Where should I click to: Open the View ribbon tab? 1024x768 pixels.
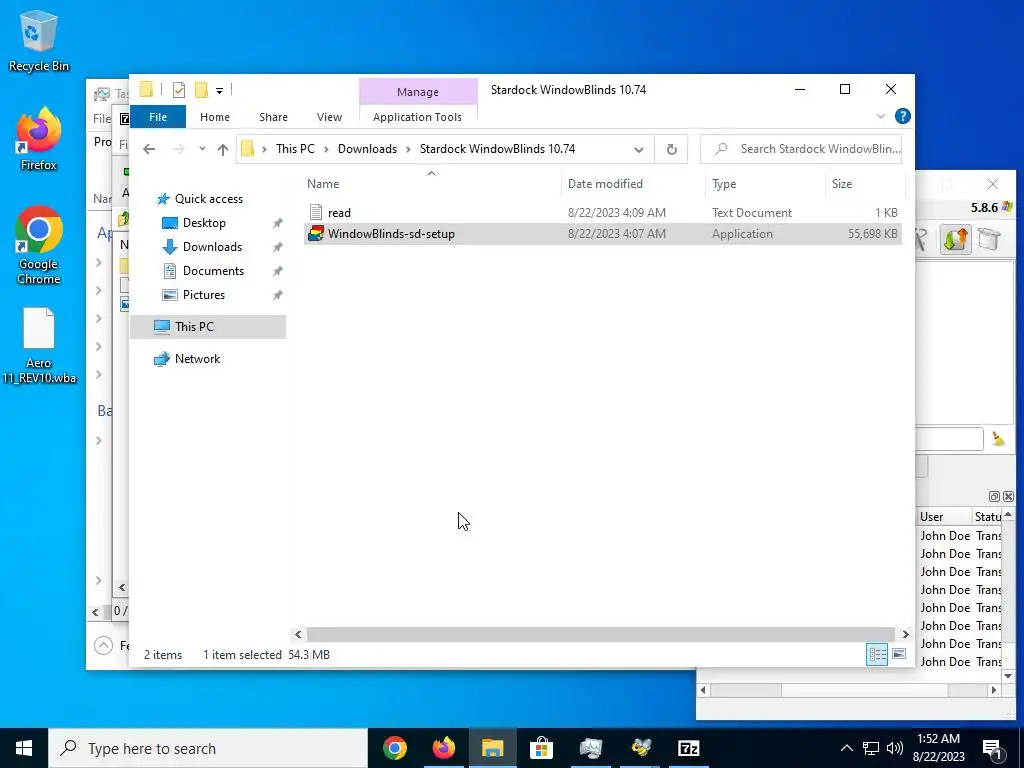[x=329, y=117]
